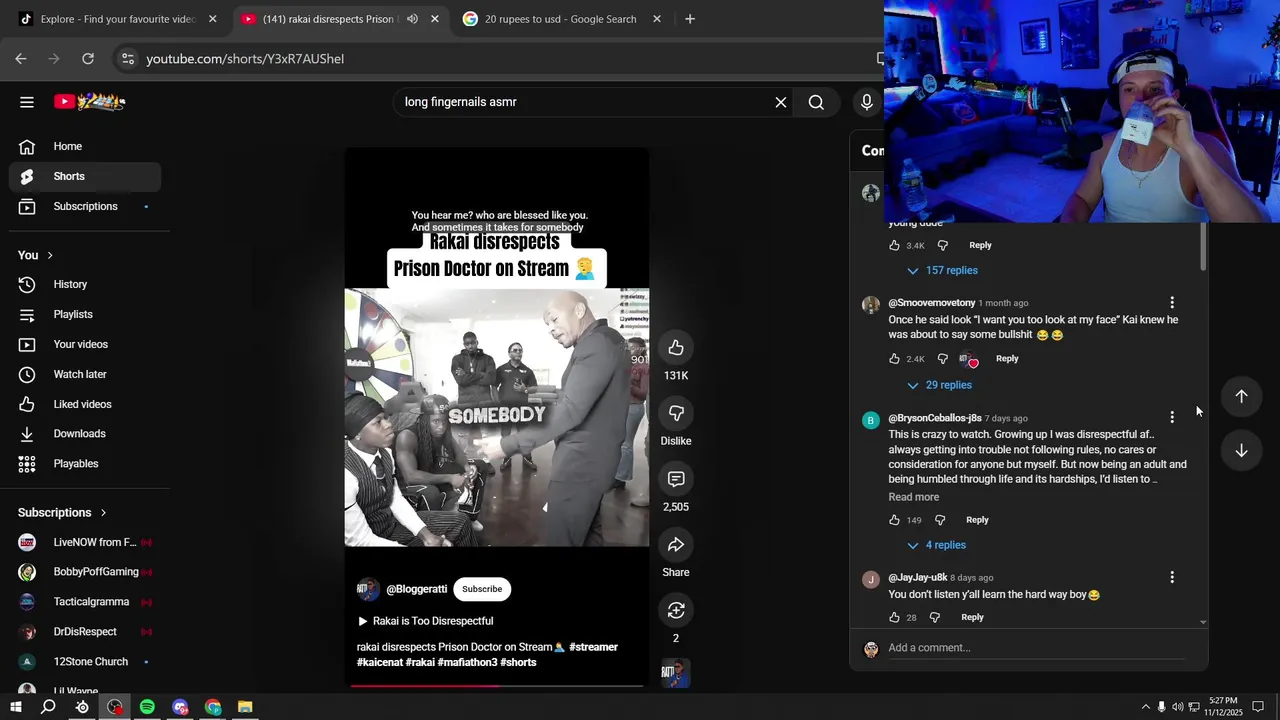Expand the 4 replies thread

936,545
